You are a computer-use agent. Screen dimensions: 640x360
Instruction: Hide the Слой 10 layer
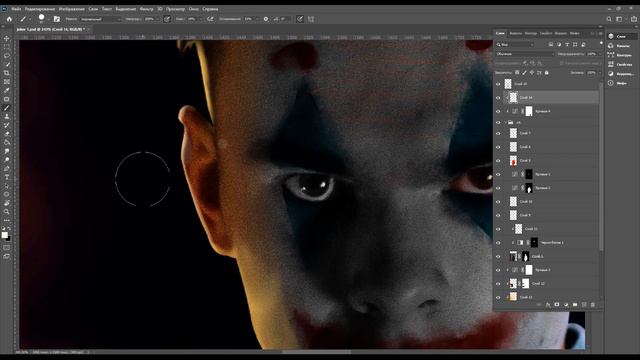coord(498,202)
